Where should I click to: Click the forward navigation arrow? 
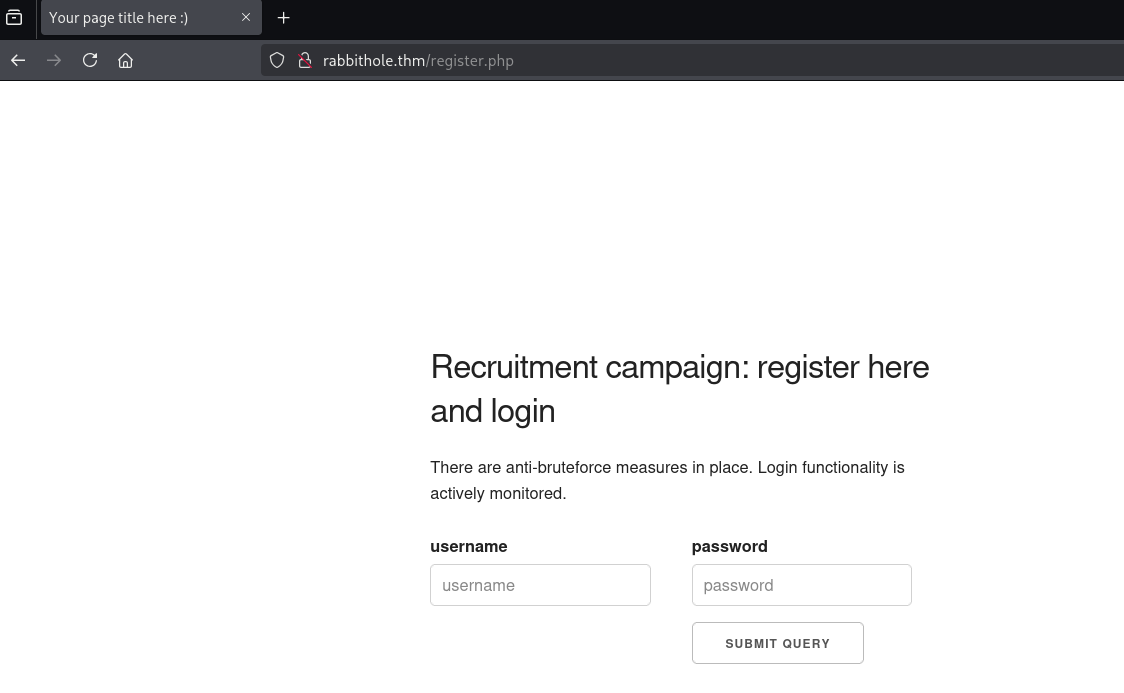(x=54, y=60)
